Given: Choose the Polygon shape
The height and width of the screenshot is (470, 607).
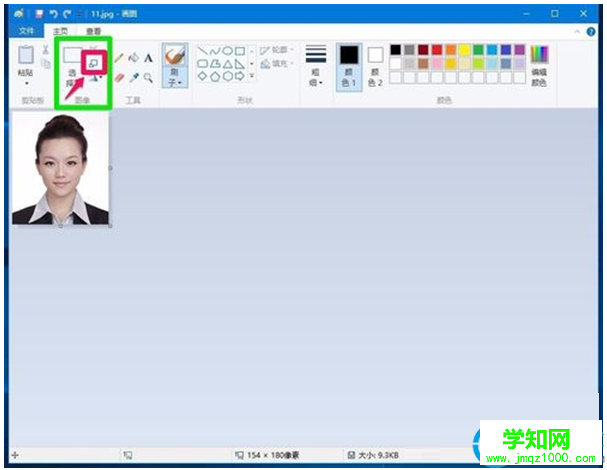Looking at the screenshot, I should pos(215,63).
